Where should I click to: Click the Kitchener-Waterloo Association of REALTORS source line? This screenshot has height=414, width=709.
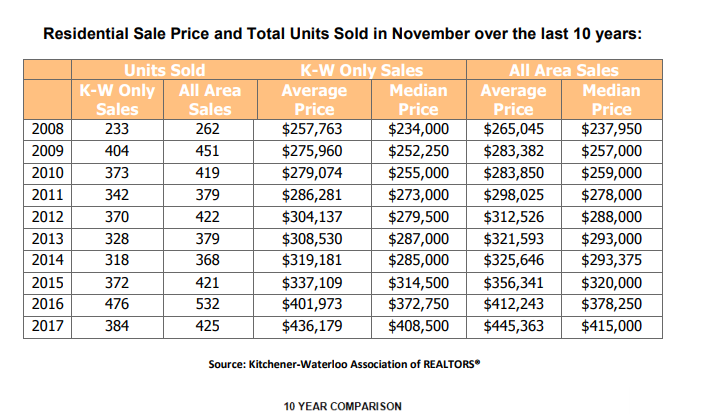[x=338, y=366]
